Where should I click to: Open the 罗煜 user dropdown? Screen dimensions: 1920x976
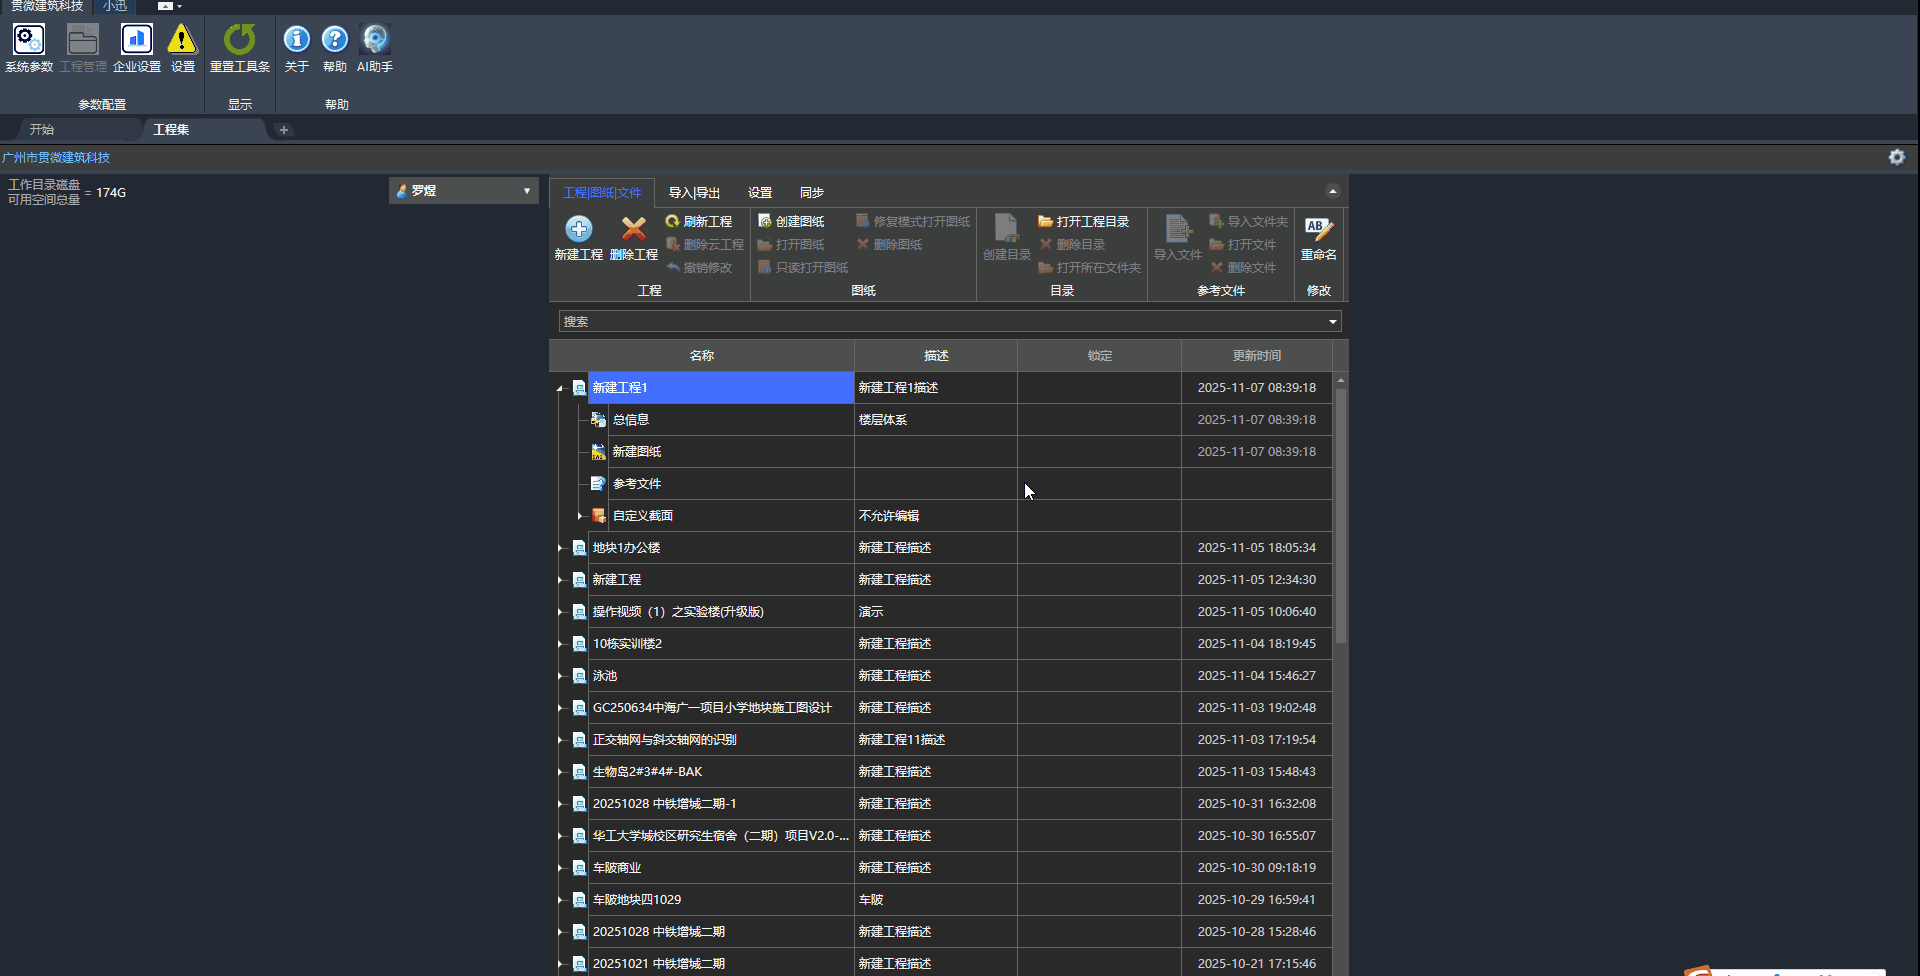click(x=463, y=191)
